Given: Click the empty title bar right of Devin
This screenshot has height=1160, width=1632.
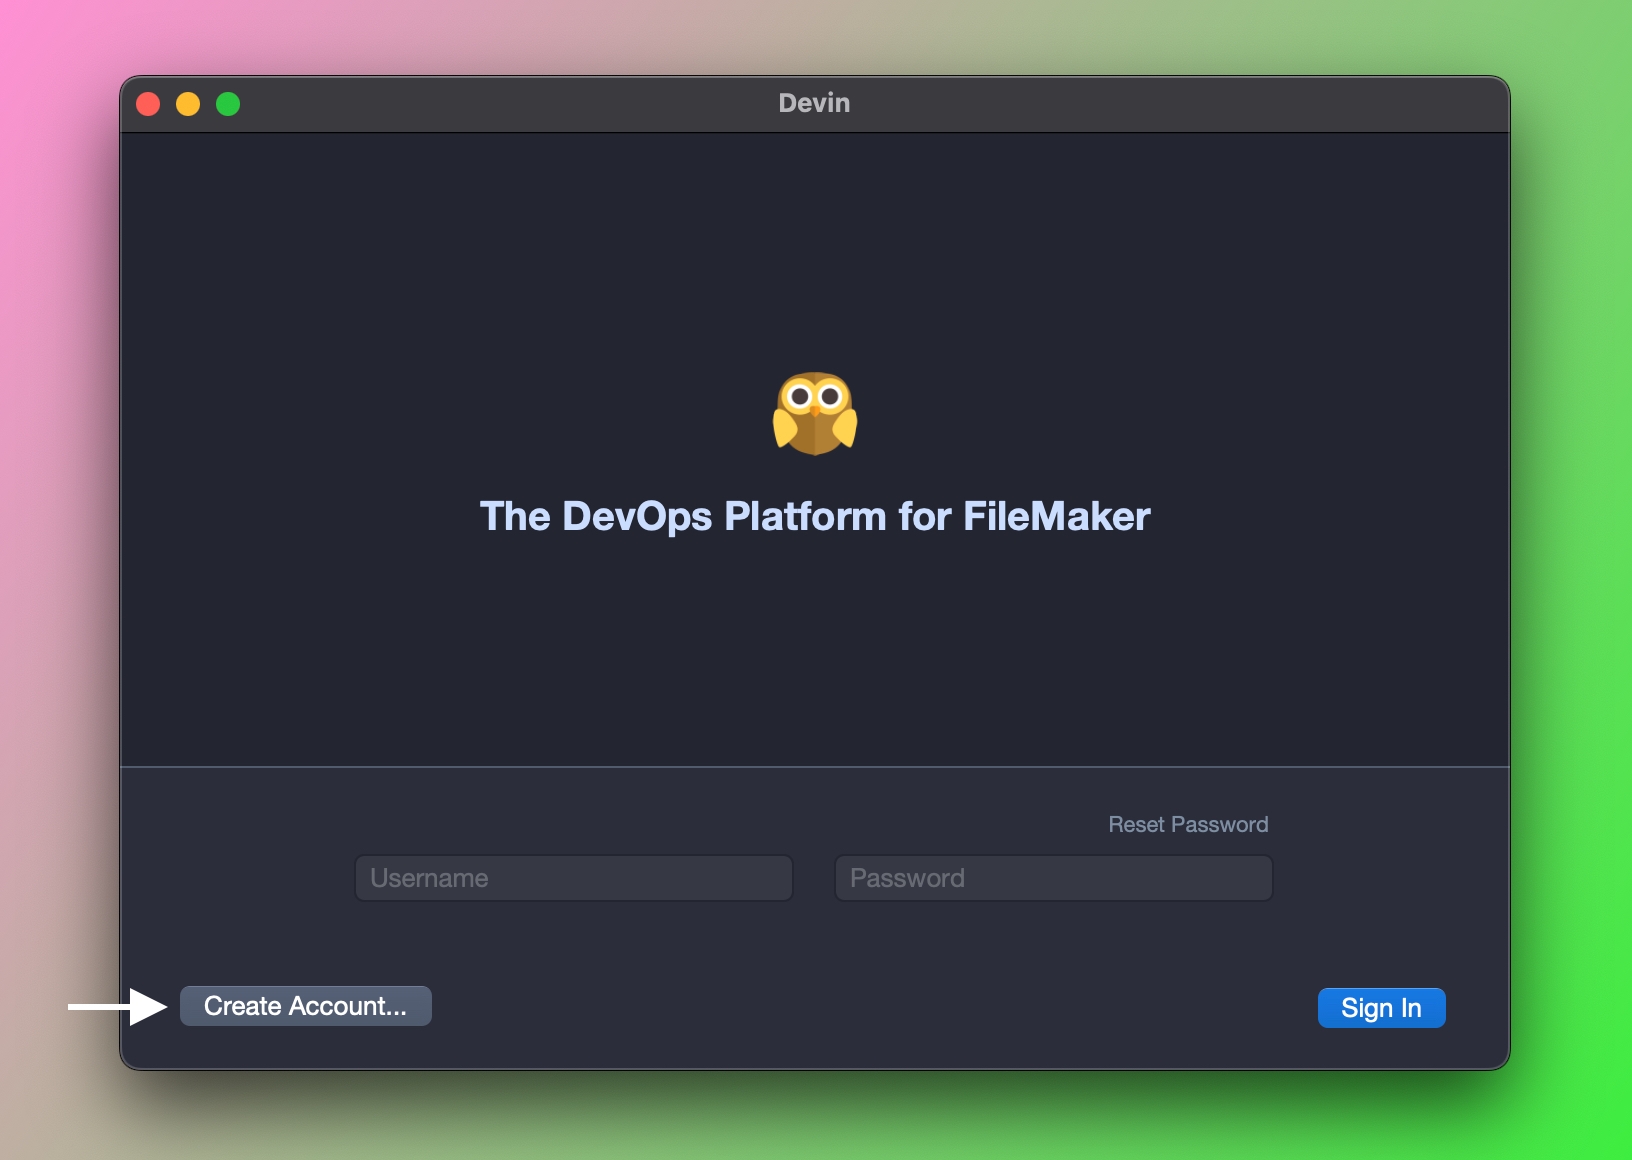Looking at the screenshot, I should [x=1150, y=104].
